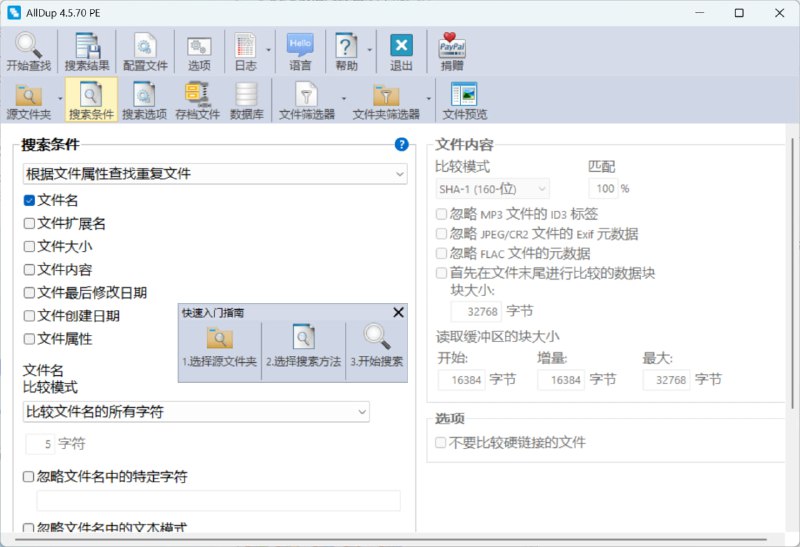The width and height of the screenshot is (800, 547).
Task: Click the vertical scrollbar on the right
Action: (792, 273)
